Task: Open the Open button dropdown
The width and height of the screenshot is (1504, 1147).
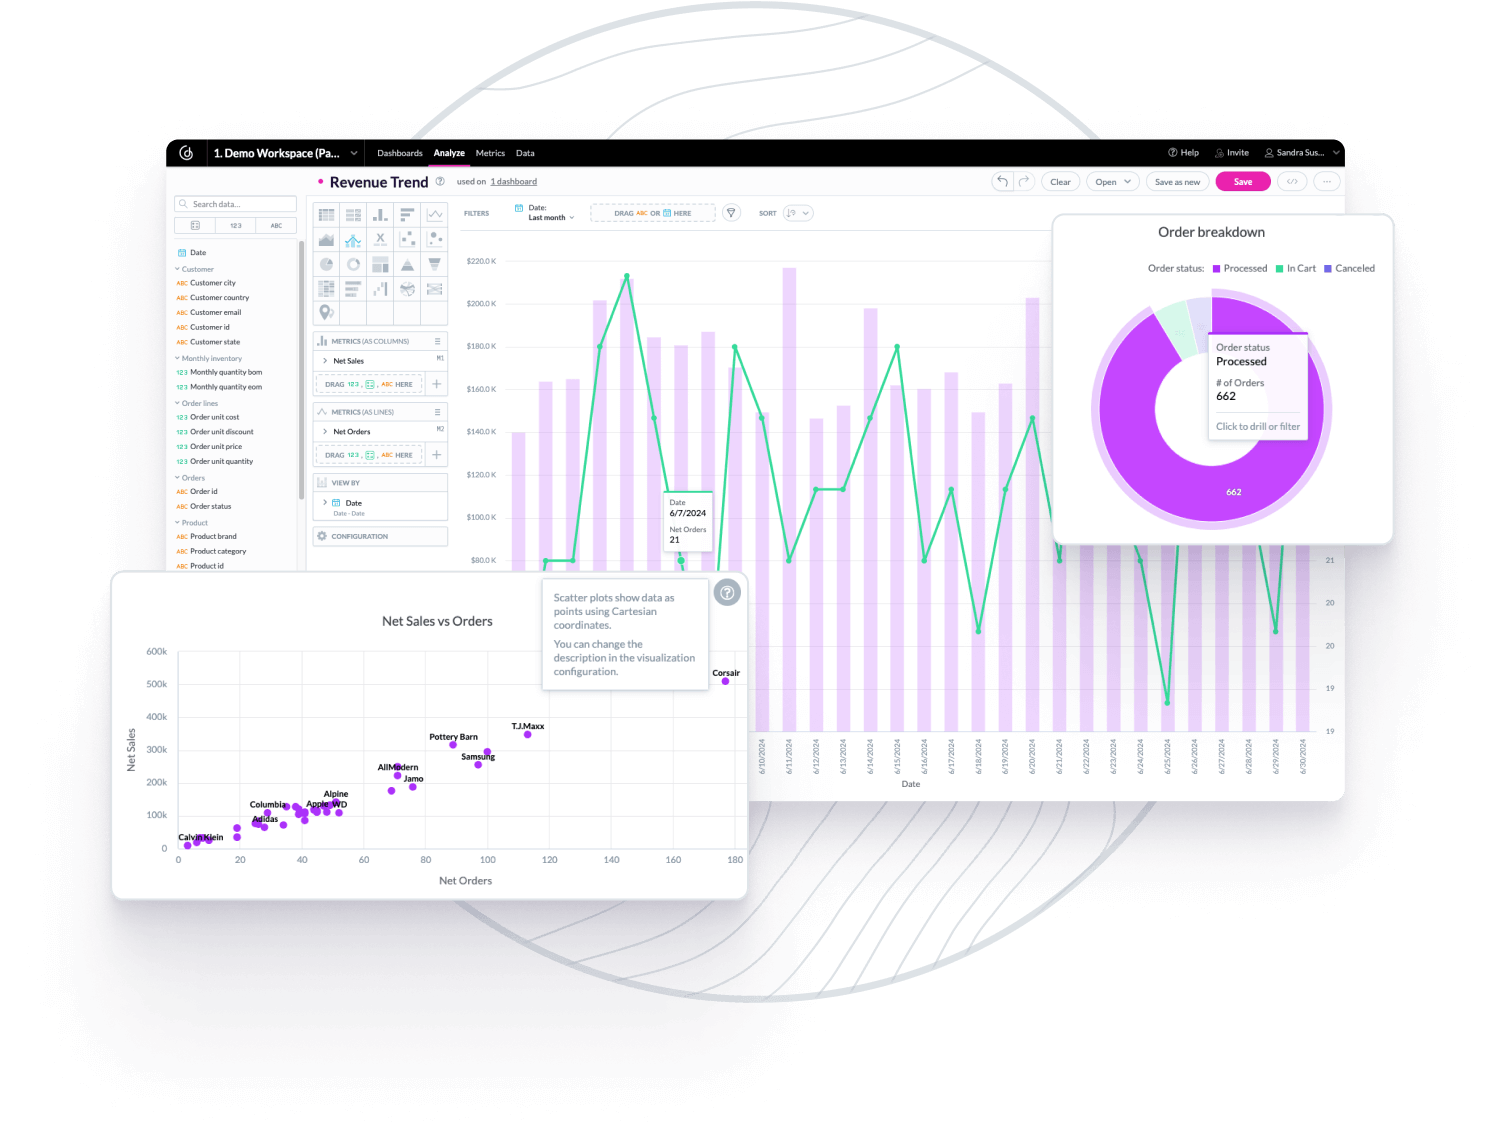Action: point(1113,181)
